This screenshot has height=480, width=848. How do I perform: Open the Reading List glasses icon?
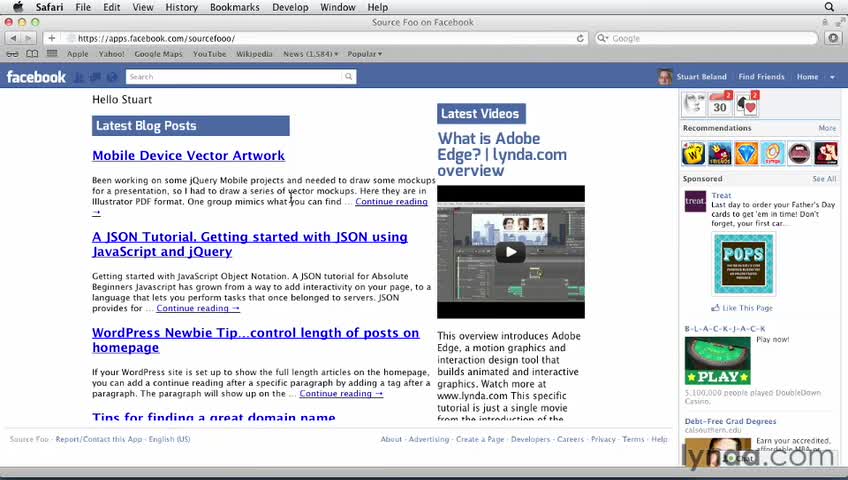[x=12, y=54]
